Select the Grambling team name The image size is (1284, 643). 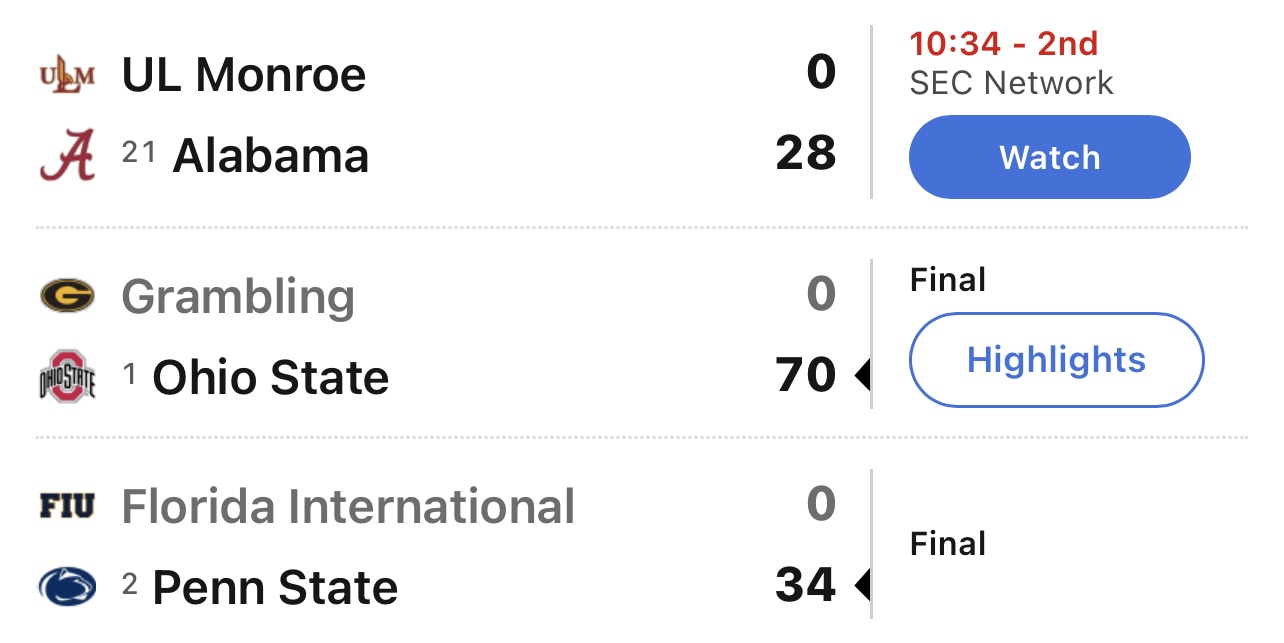click(238, 297)
